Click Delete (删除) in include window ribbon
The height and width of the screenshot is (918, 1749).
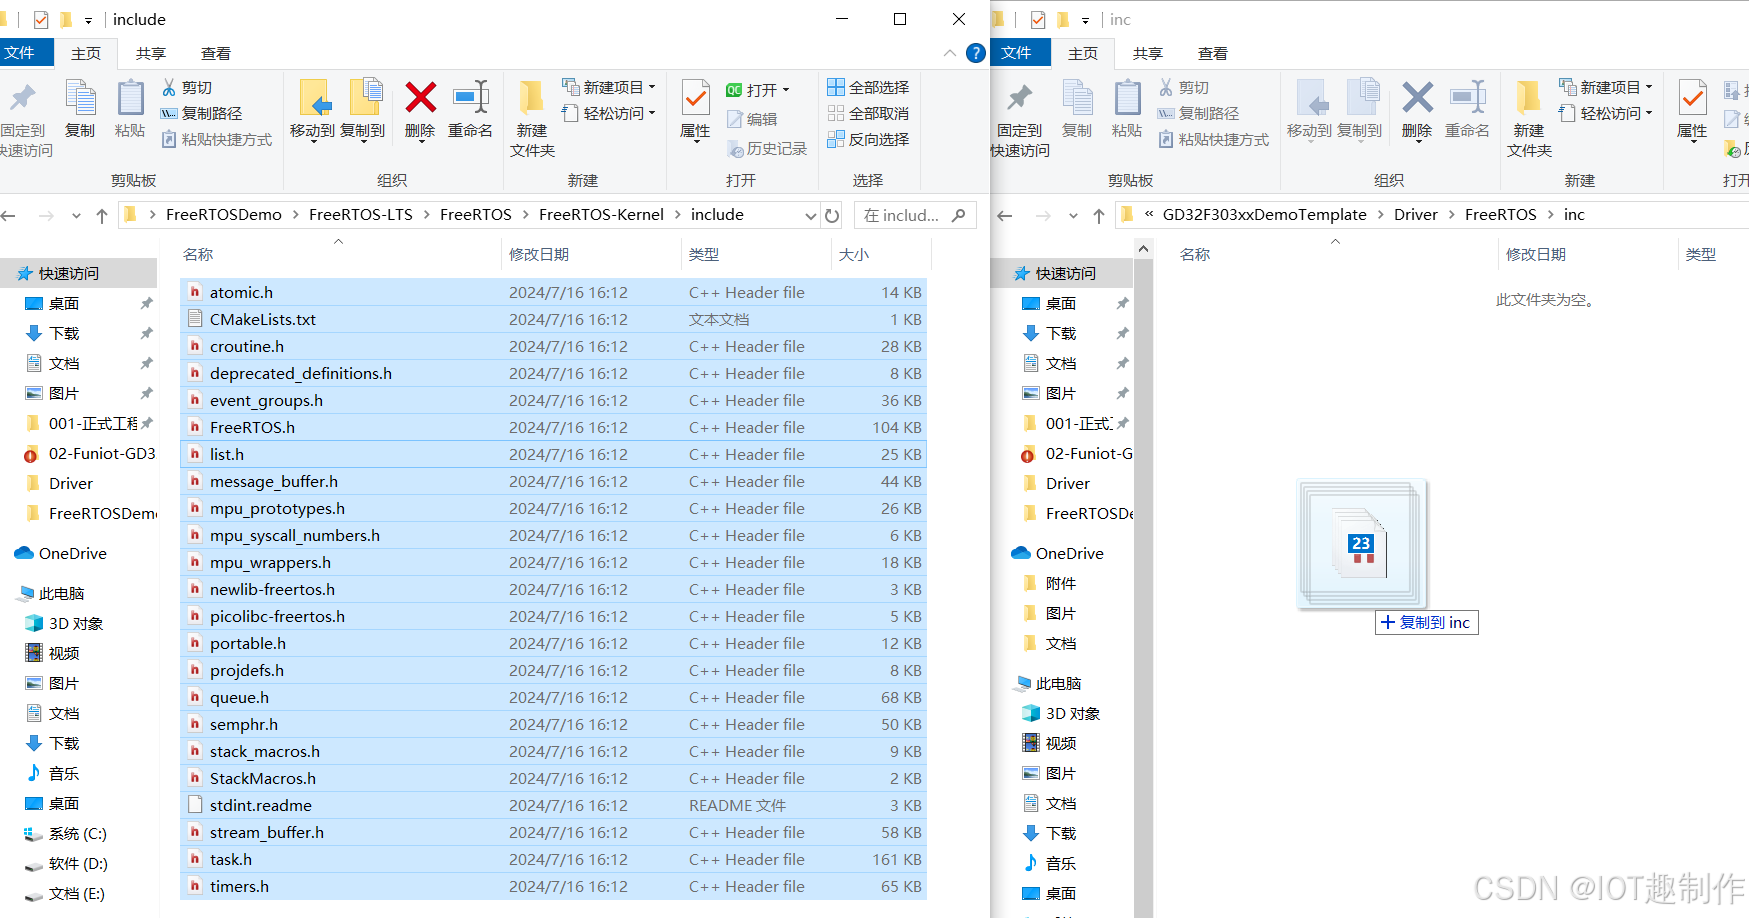pyautogui.click(x=420, y=110)
